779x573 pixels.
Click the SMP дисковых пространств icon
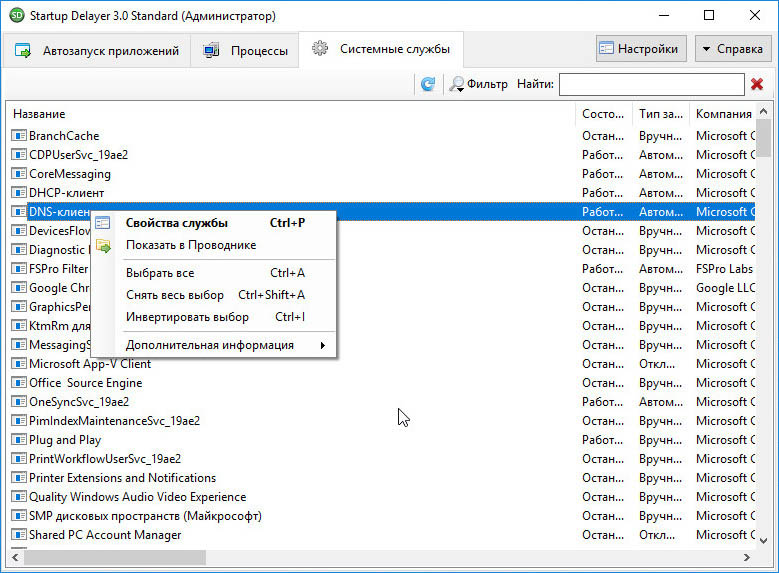coord(18,516)
